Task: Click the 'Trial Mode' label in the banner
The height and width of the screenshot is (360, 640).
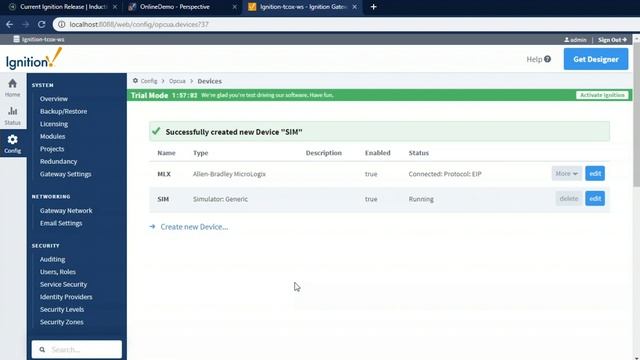Action: coord(149,95)
